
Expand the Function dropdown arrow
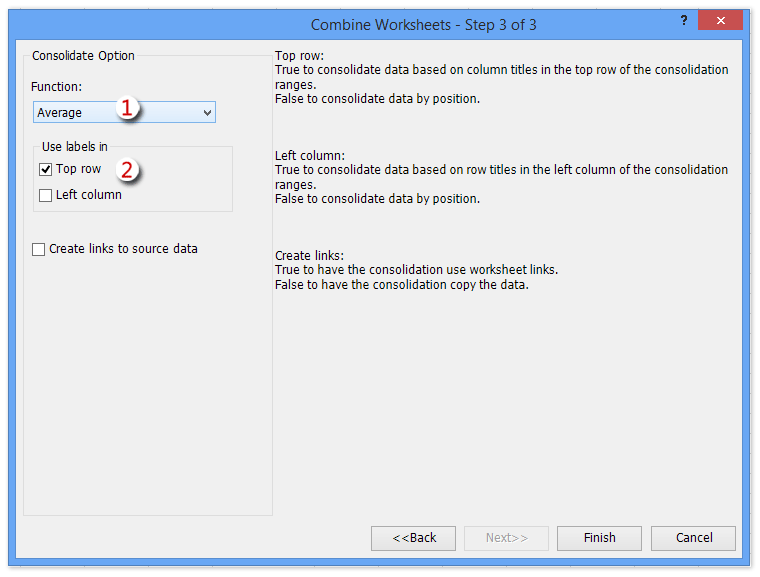[207, 113]
